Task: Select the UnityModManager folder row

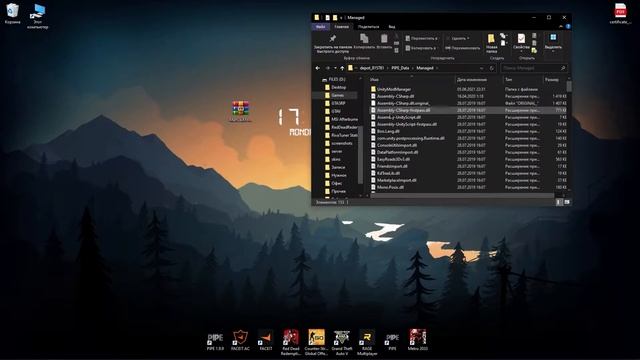Action: click(x=469, y=89)
